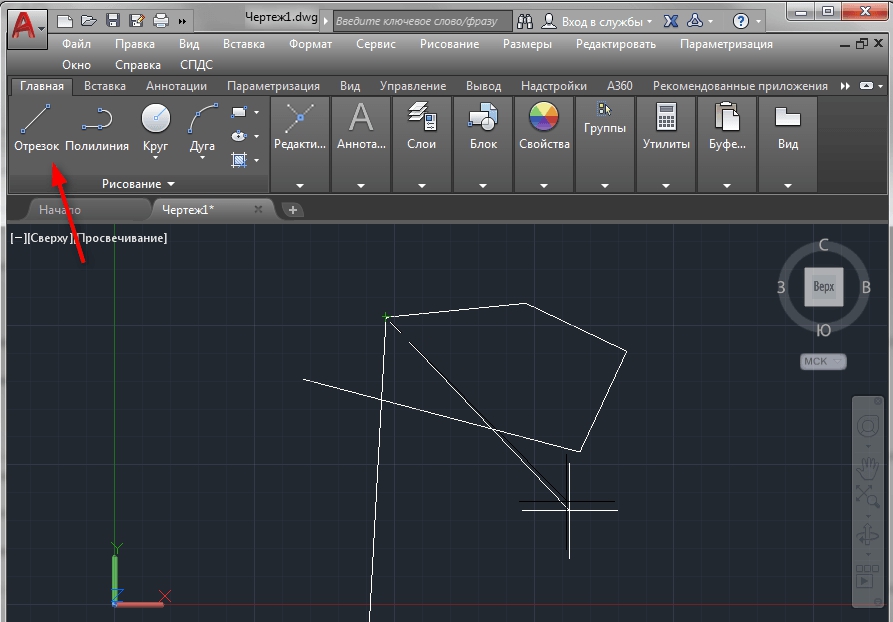Click the rectangle tool icon
The width and height of the screenshot is (893, 622).
pos(239,112)
